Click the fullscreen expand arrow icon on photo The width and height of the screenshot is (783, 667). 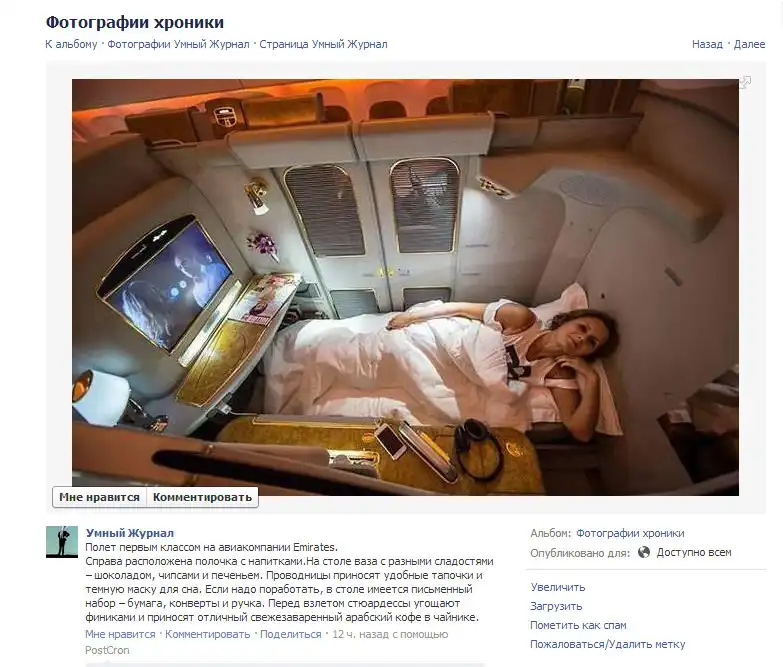(x=745, y=82)
